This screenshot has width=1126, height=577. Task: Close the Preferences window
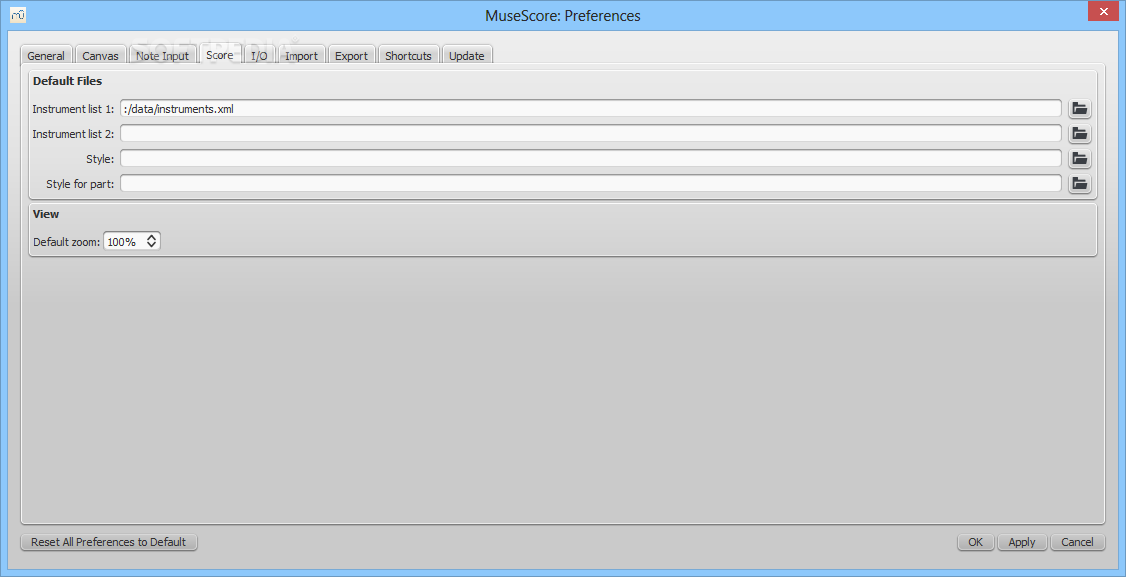click(x=1101, y=11)
